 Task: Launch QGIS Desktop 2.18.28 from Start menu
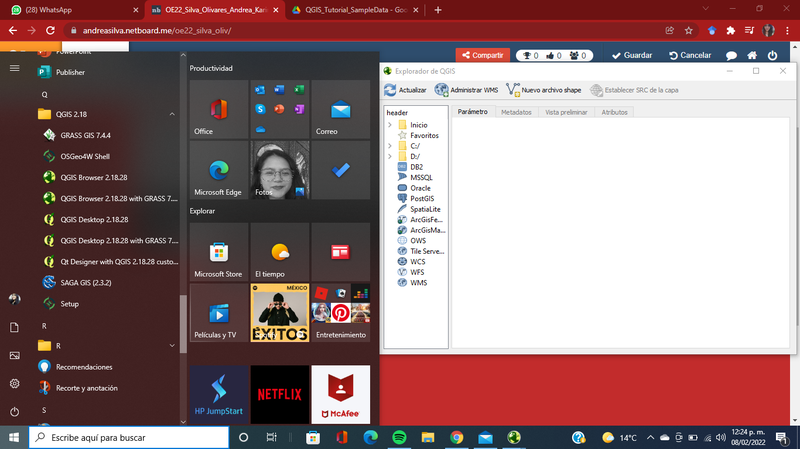click(x=94, y=219)
